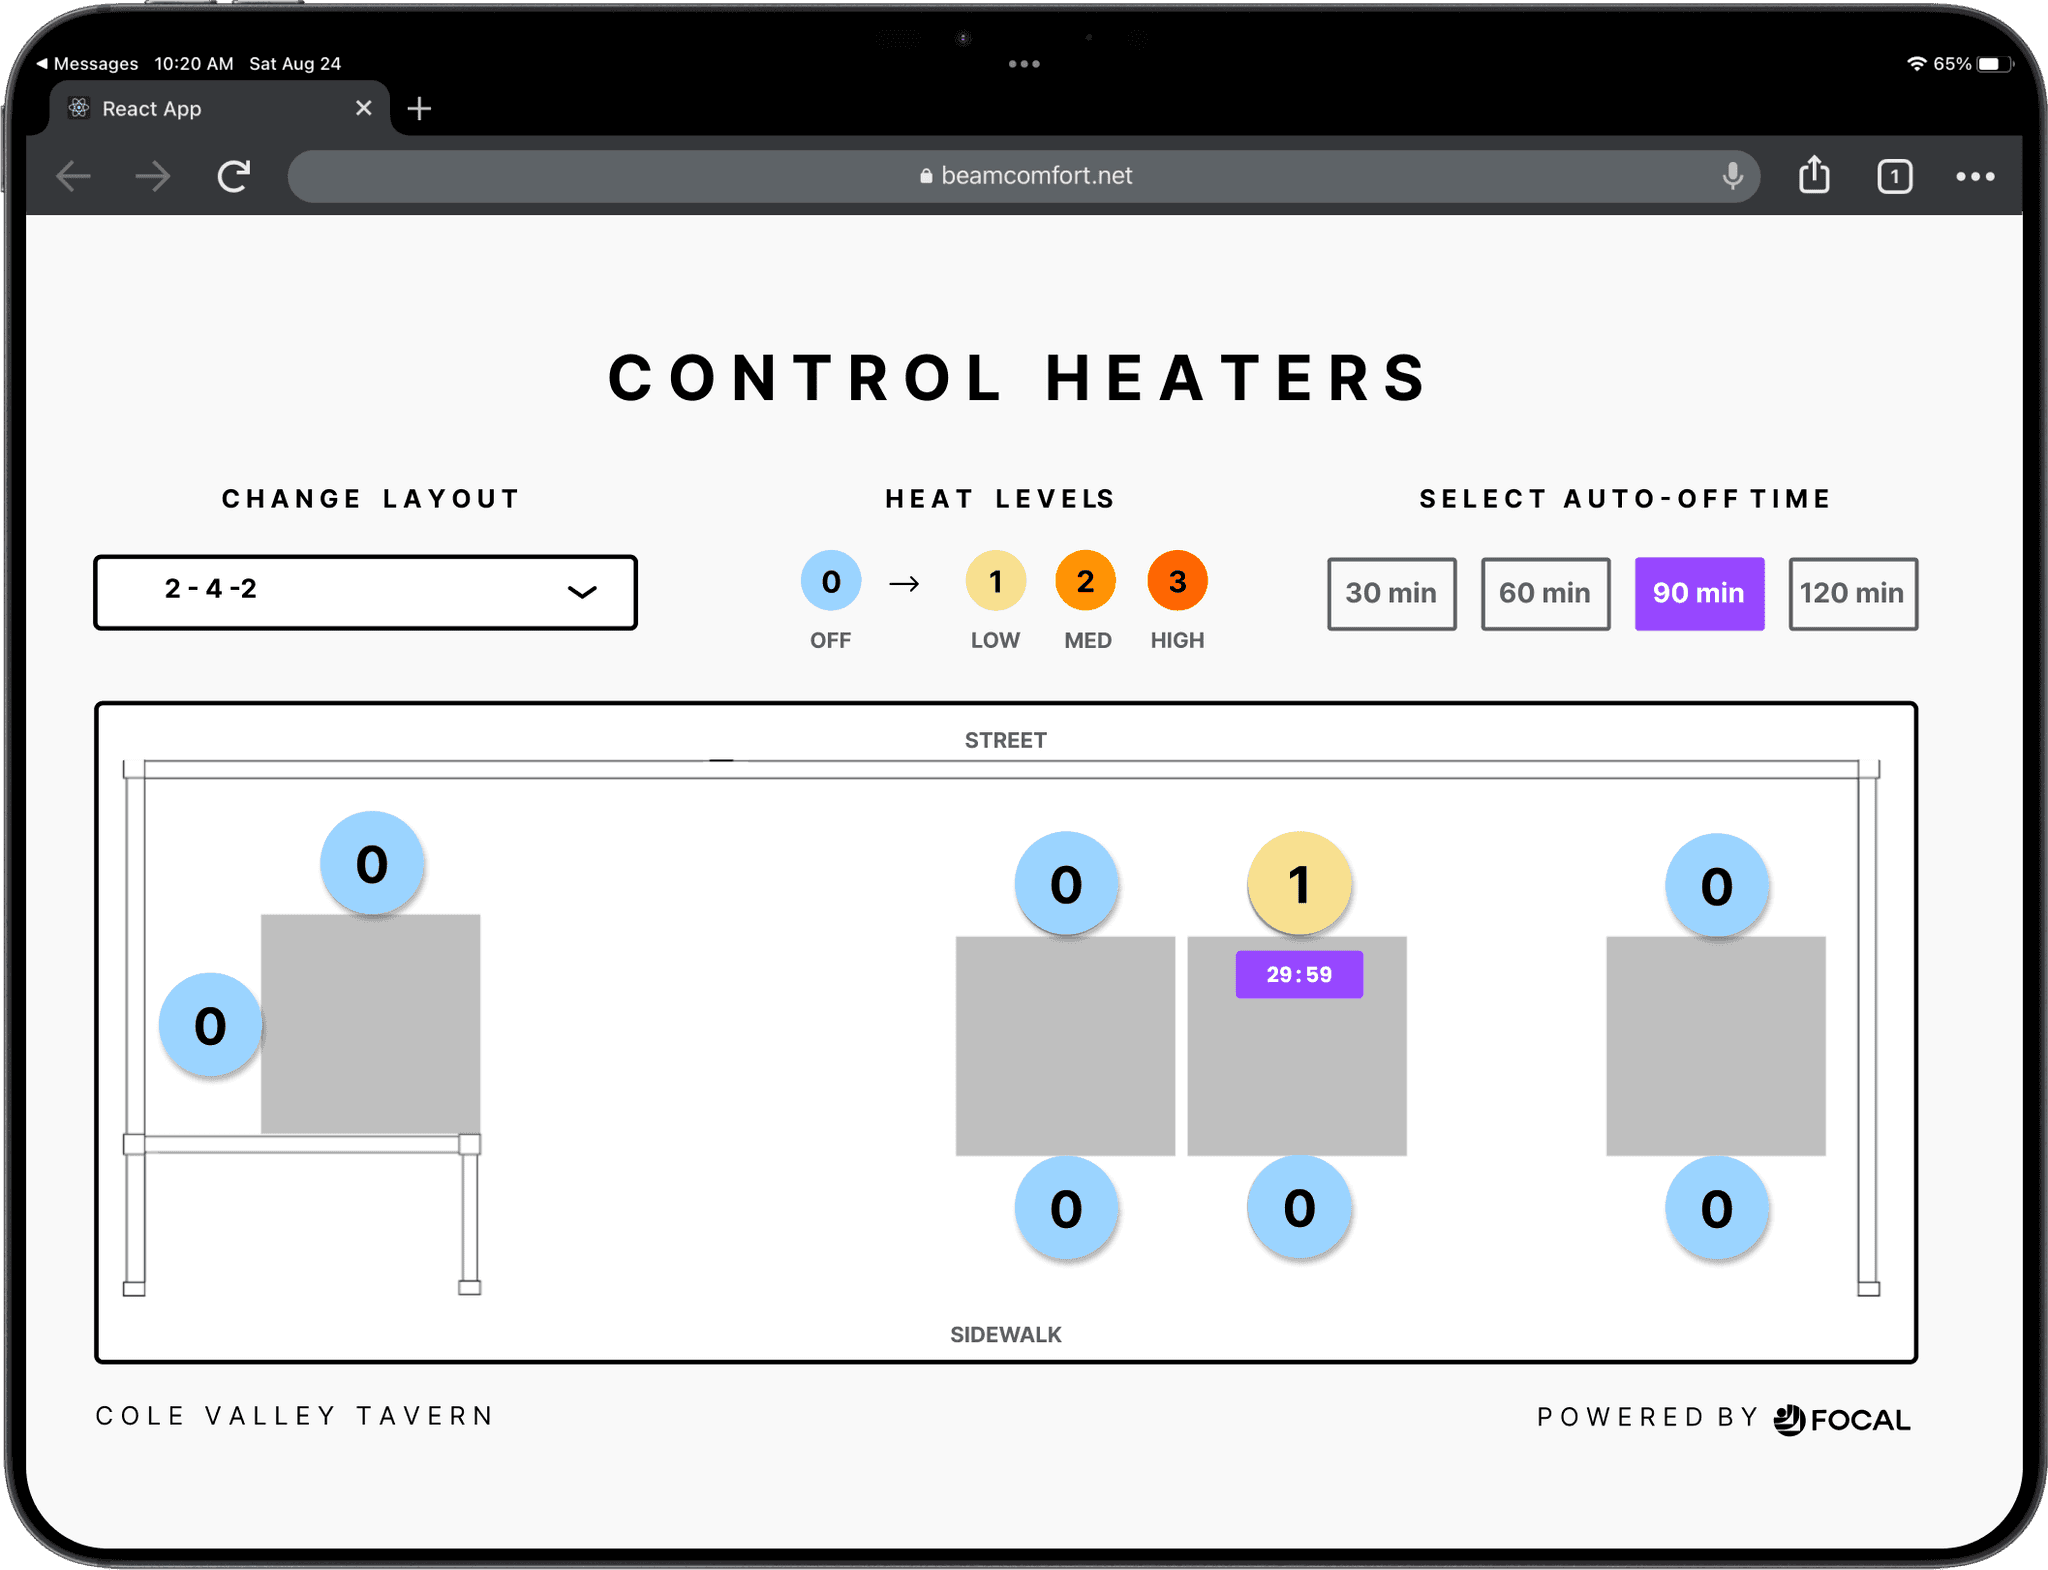This screenshot has height=1570, width=2048.
Task: Tap the 29:59 timer badge
Action: 1299,974
